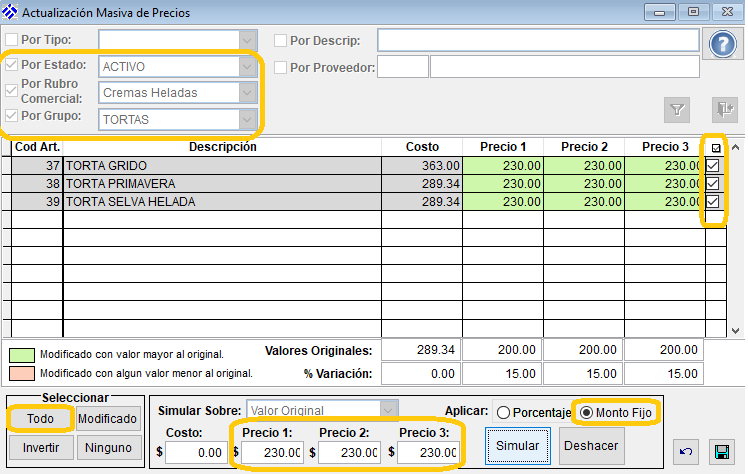Select the Porcentaje radio option
The image size is (748, 474).
[x=504, y=412]
